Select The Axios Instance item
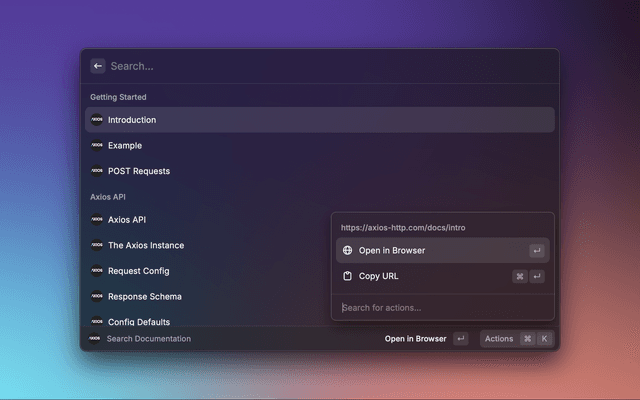The width and height of the screenshot is (640, 400). pyautogui.click(x=146, y=245)
